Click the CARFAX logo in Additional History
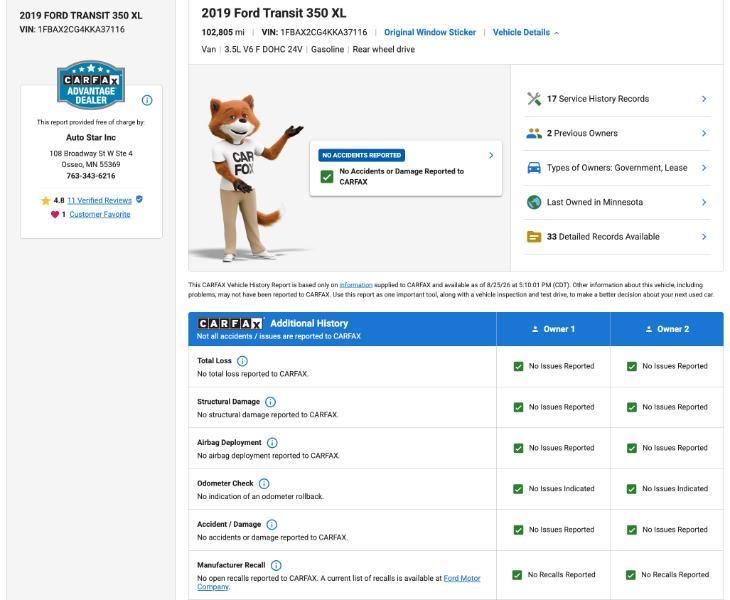Viewport: 730px width, 600px height. pyautogui.click(x=230, y=323)
